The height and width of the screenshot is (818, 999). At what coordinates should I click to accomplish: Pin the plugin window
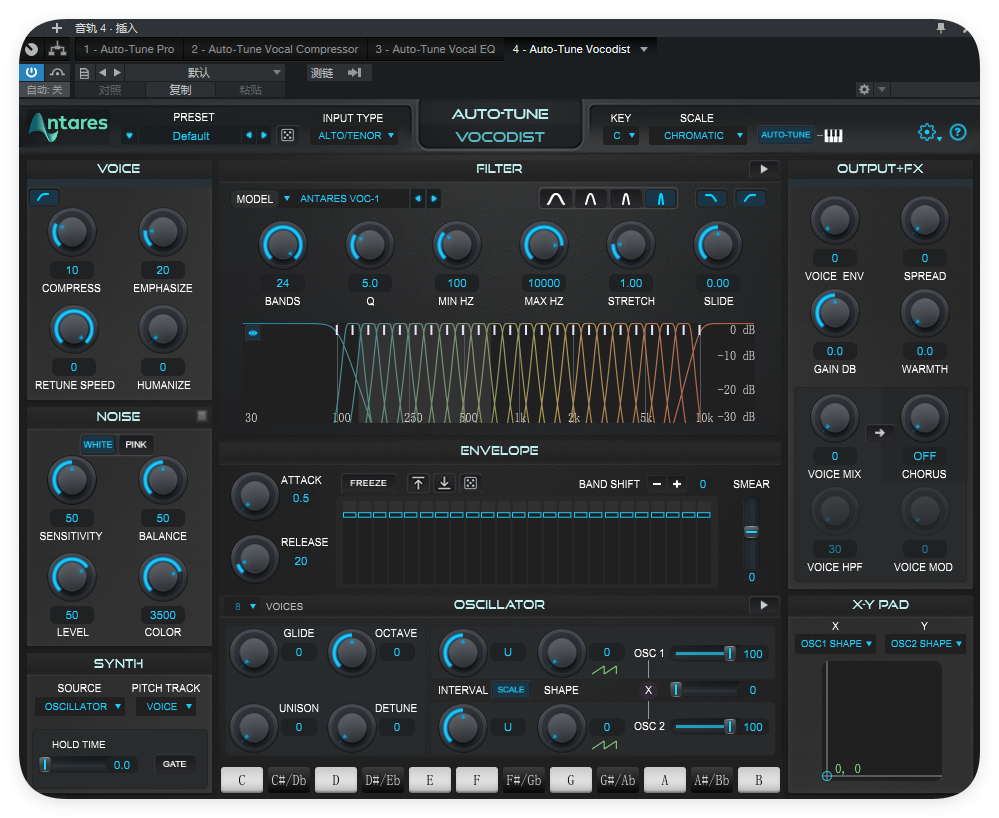click(x=940, y=27)
